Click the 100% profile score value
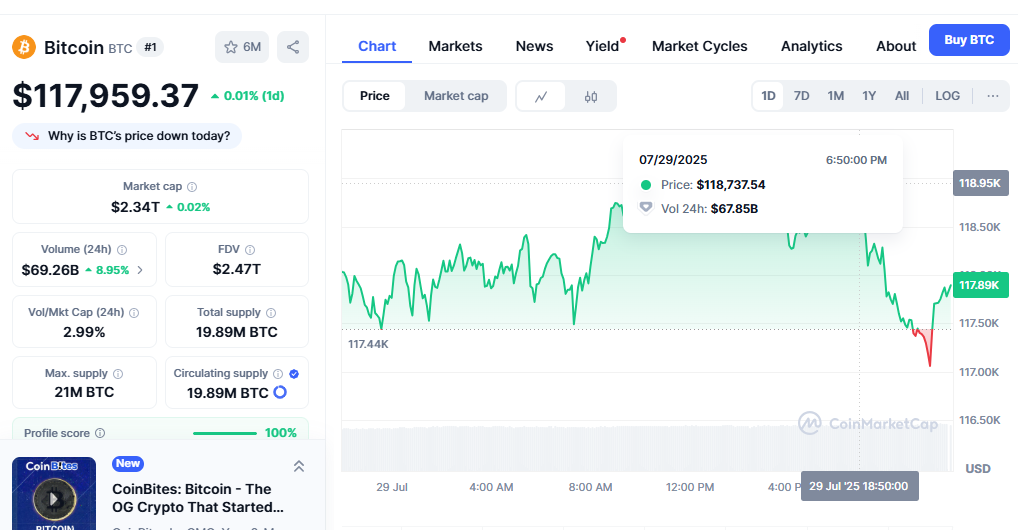The image size is (1018, 530). click(280, 433)
